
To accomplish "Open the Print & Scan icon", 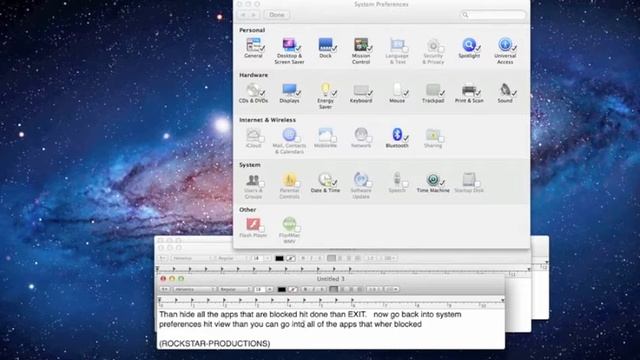I will (469, 89).
